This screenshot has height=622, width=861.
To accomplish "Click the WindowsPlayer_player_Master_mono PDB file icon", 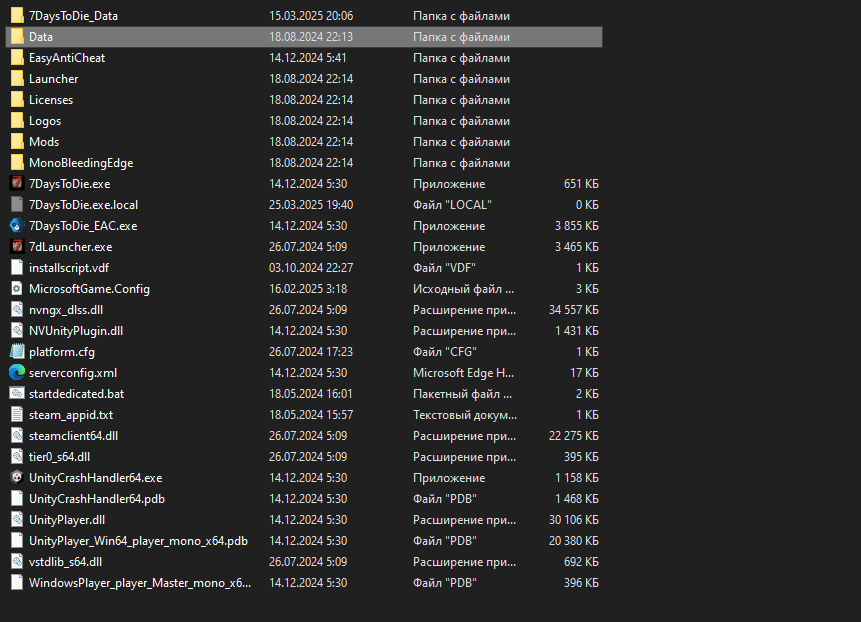I will pos(17,583).
